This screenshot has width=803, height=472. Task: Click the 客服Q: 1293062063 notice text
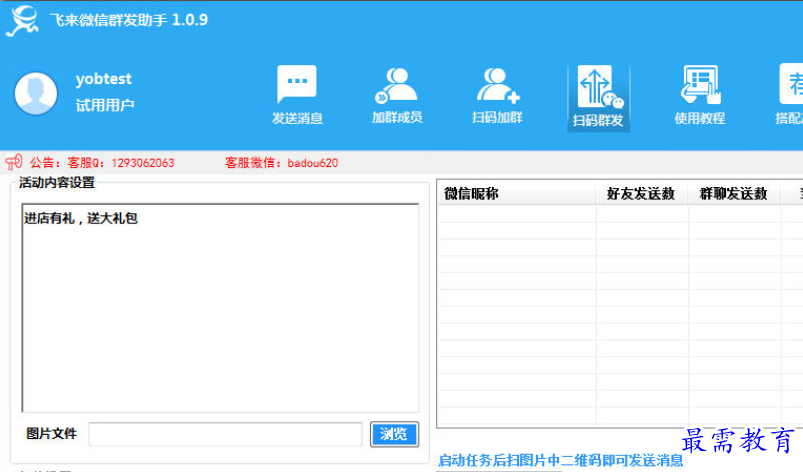[x=121, y=163]
